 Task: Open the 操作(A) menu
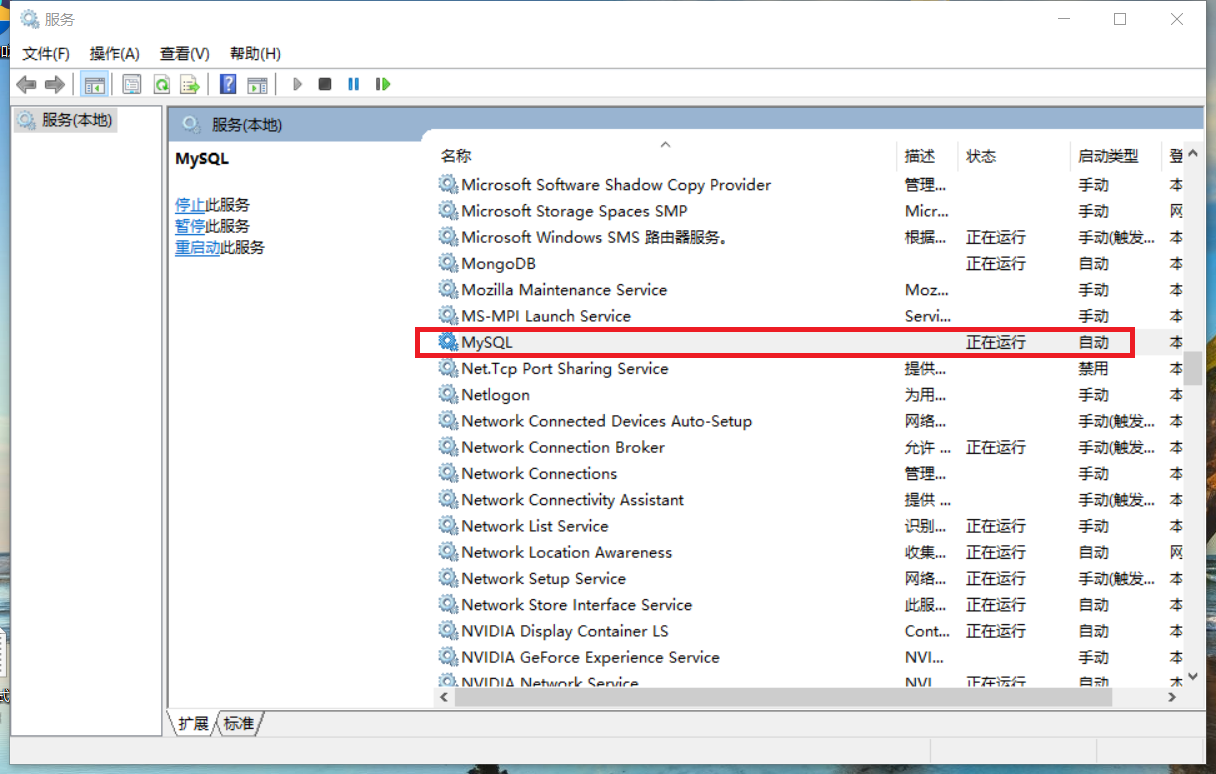click(115, 53)
